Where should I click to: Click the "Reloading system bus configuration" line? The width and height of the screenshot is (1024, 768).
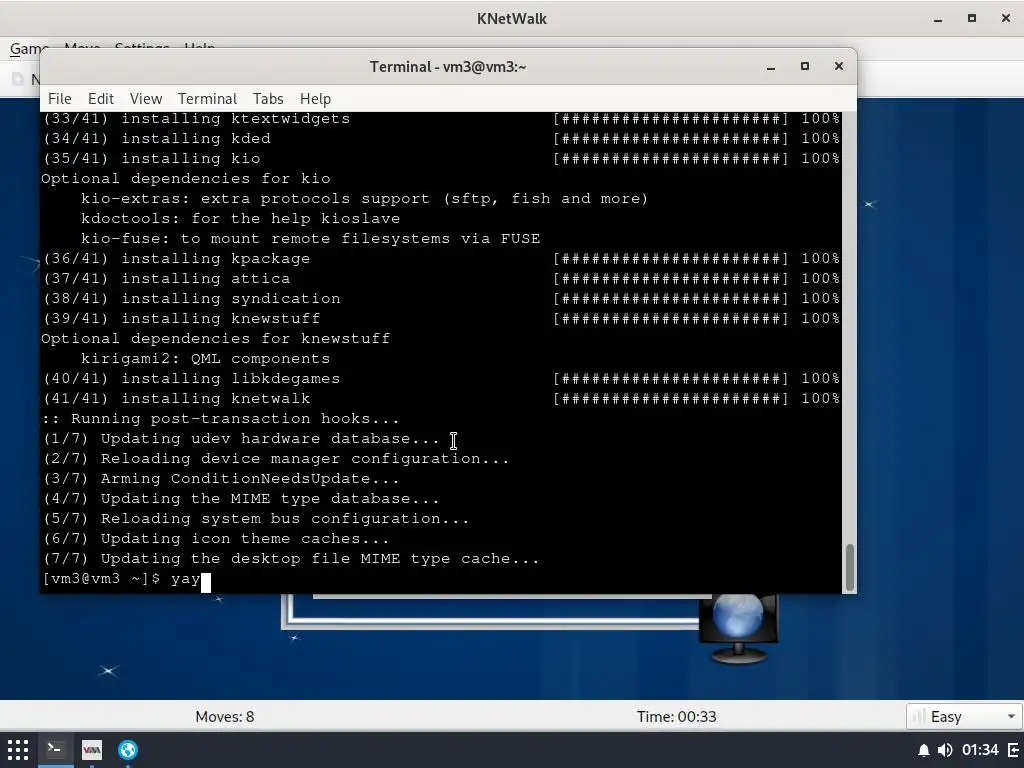[255, 519]
